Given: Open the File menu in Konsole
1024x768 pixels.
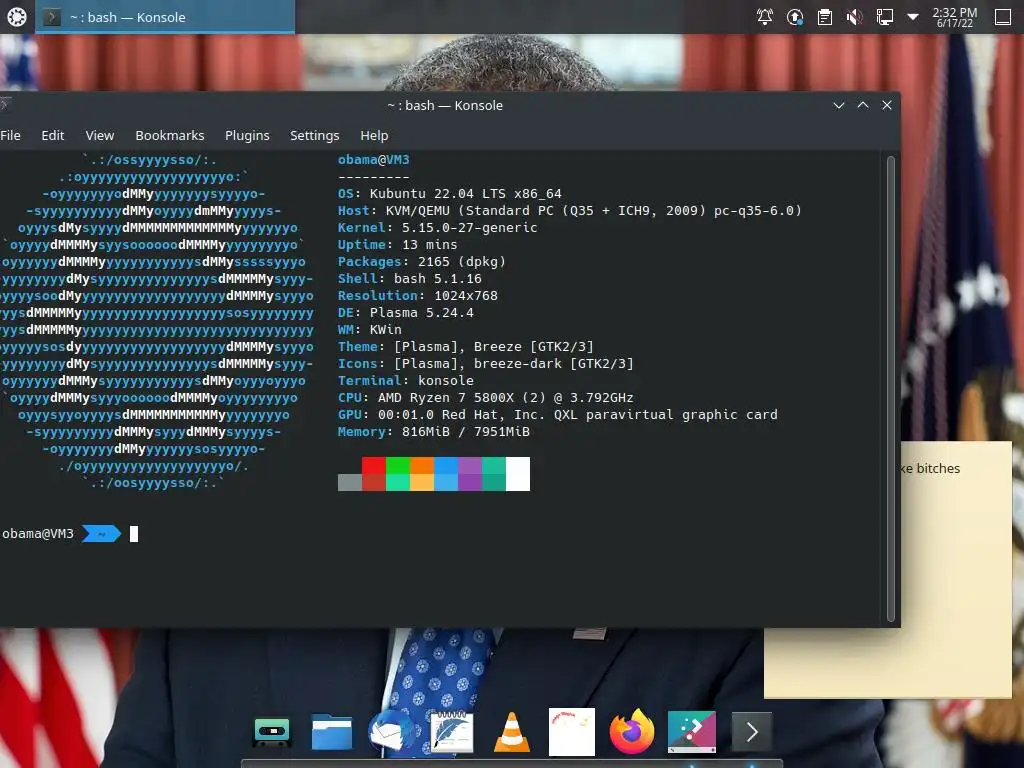Looking at the screenshot, I should click(10, 135).
